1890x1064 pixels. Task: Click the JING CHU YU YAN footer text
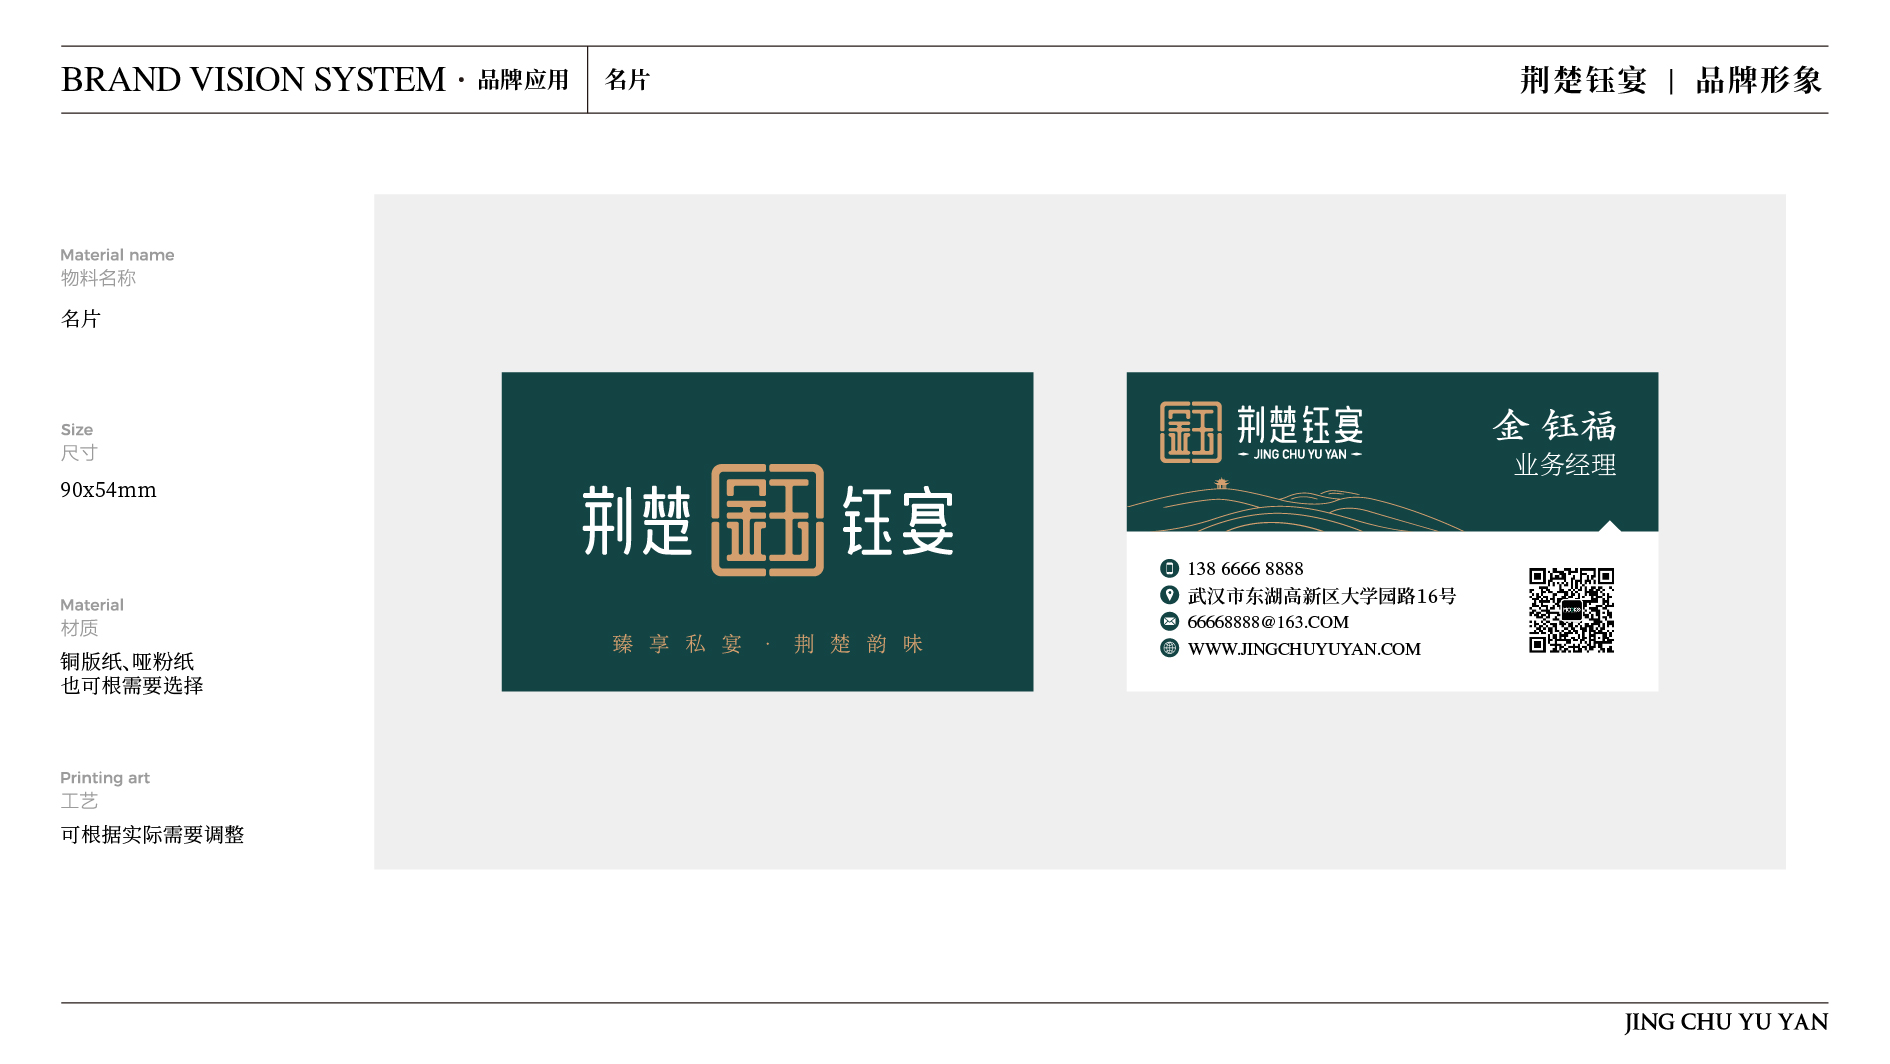coord(1726,1022)
